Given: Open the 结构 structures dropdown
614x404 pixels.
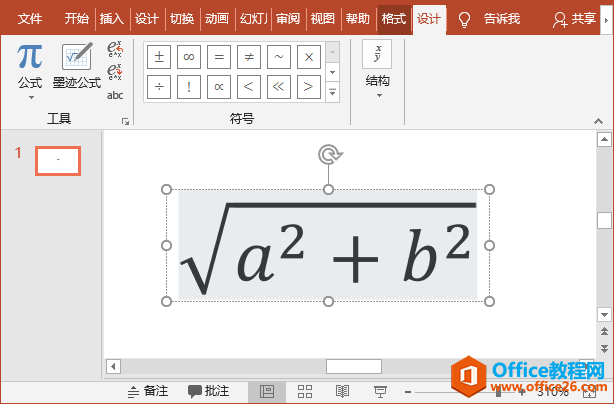Looking at the screenshot, I should pos(377,70).
